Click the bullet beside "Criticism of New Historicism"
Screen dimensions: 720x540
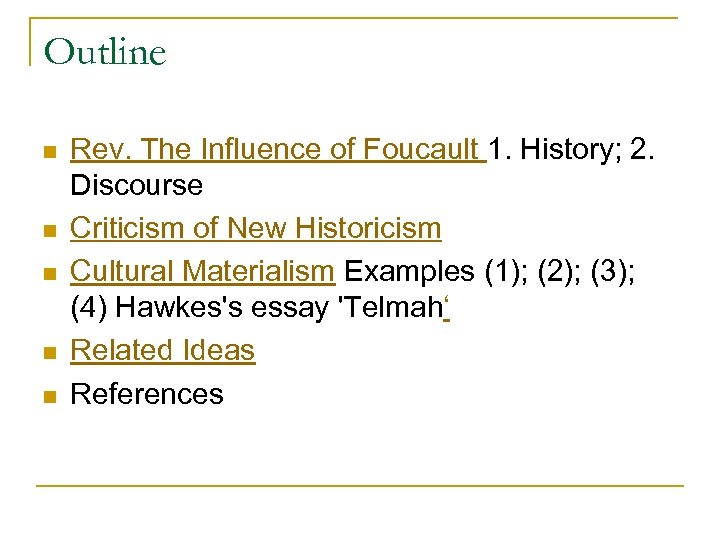[x=48, y=231]
